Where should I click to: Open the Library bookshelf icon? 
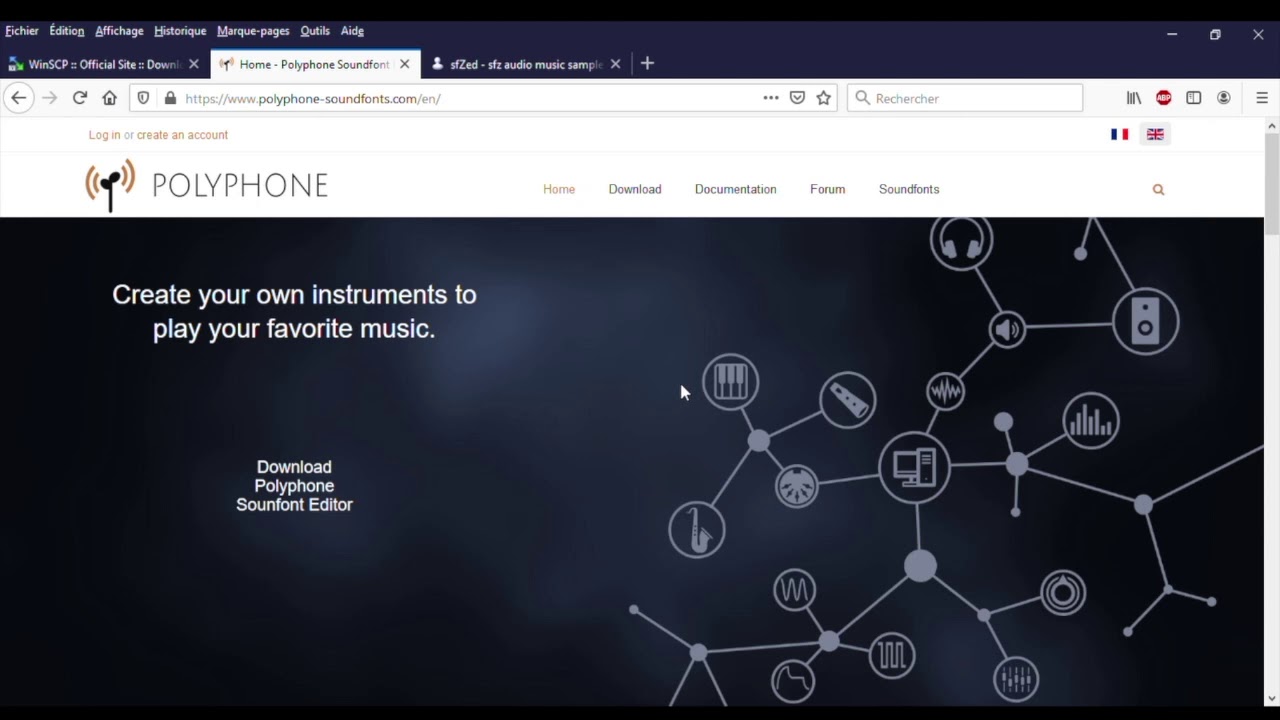tap(1134, 98)
